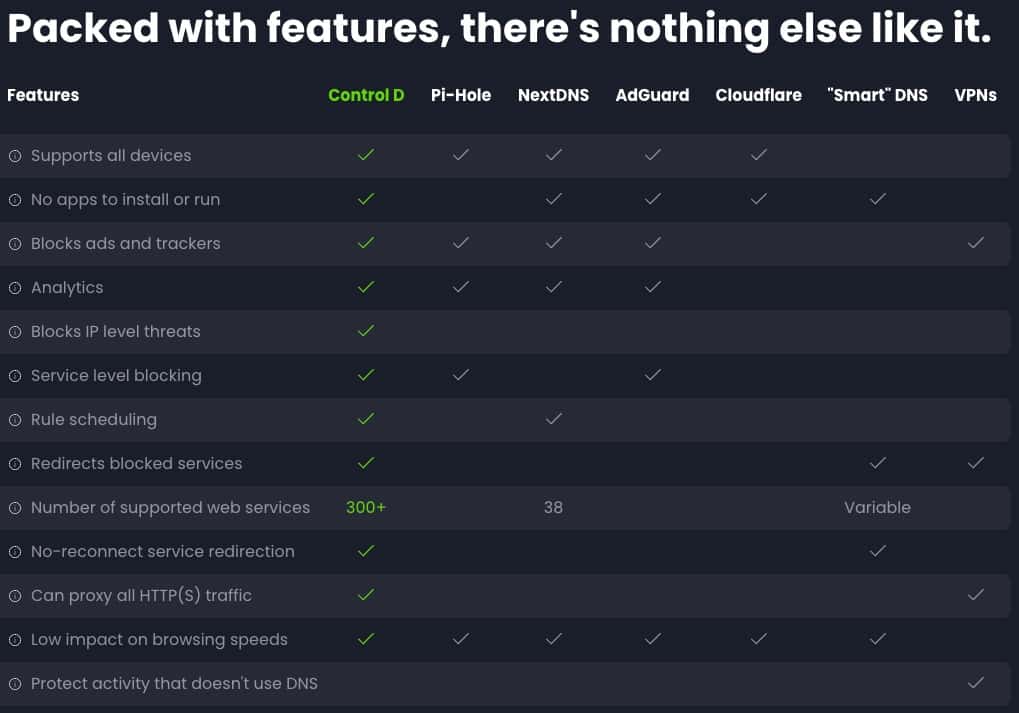Image resolution: width=1019 pixels, height=713 pixels.
Task: Click the "Can proxy all HTTP(S) traffic" label
Action: click(141, 596)
